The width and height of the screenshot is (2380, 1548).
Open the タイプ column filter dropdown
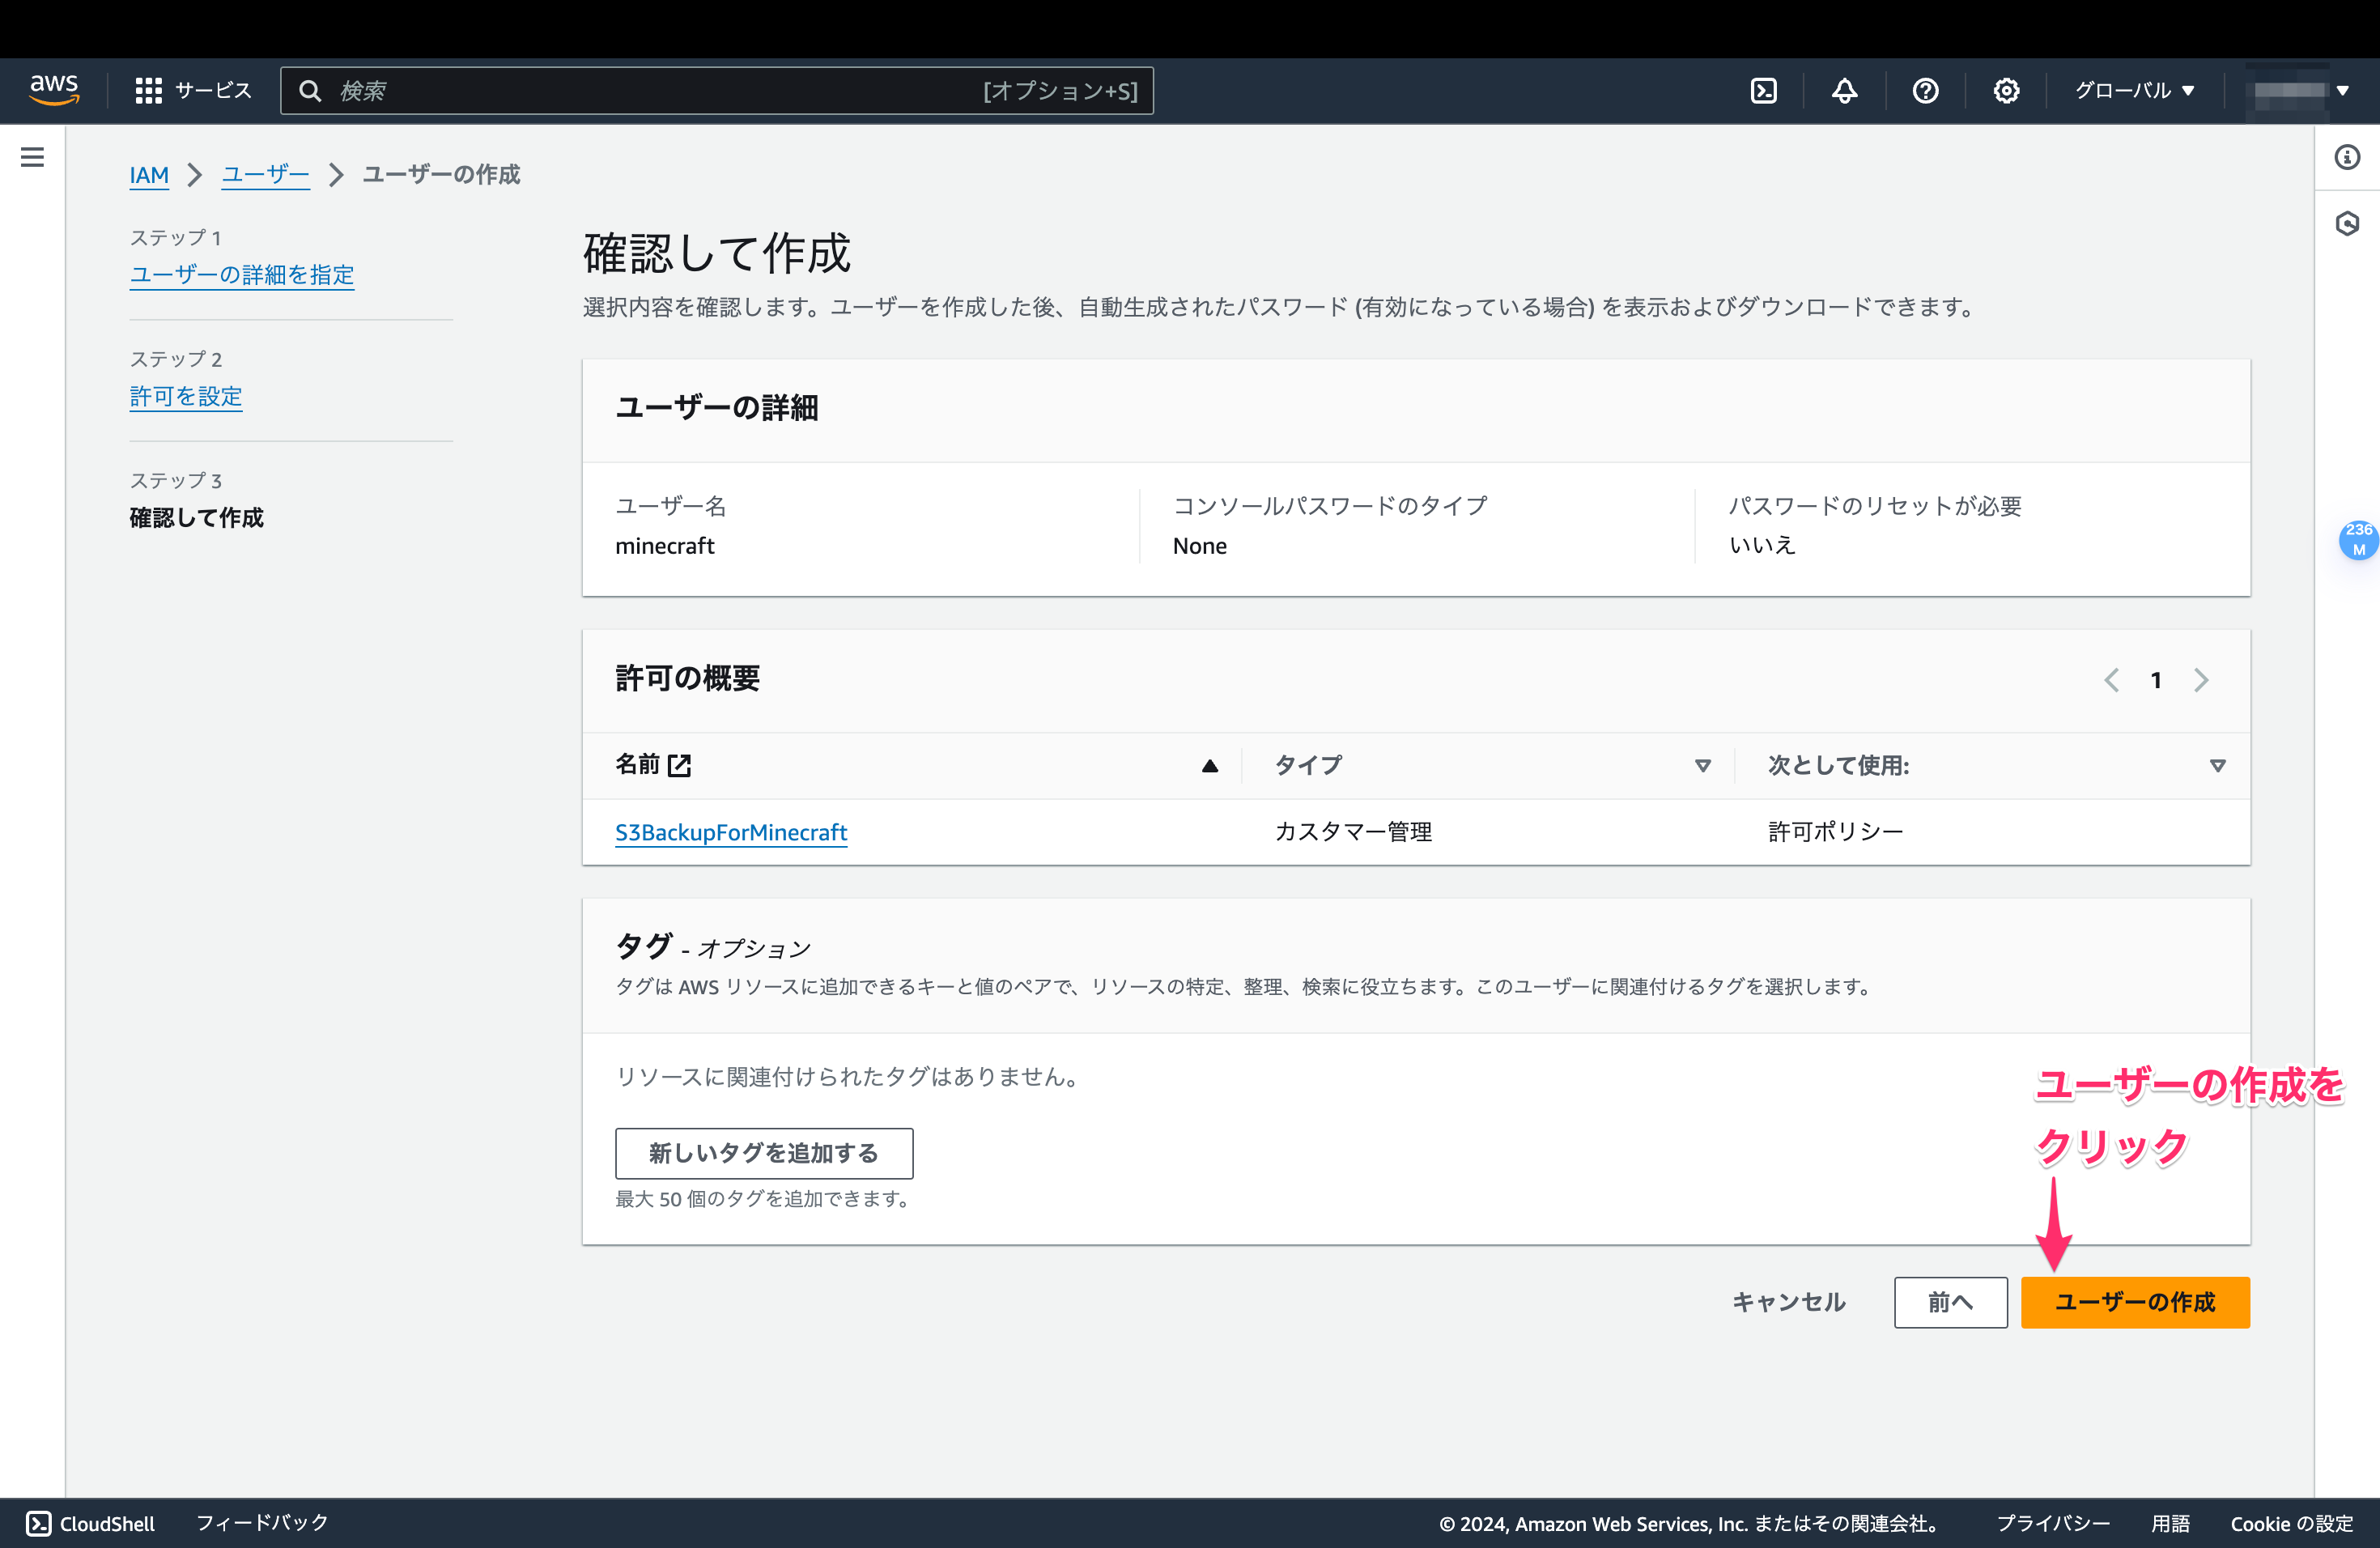point(1702,765)
